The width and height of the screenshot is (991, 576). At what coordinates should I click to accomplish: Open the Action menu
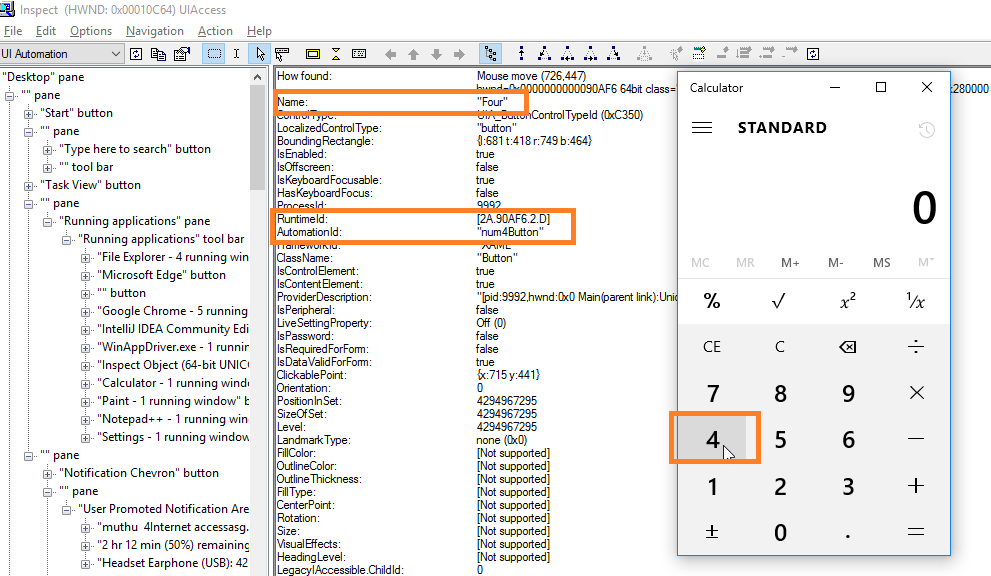pos(215,30)
